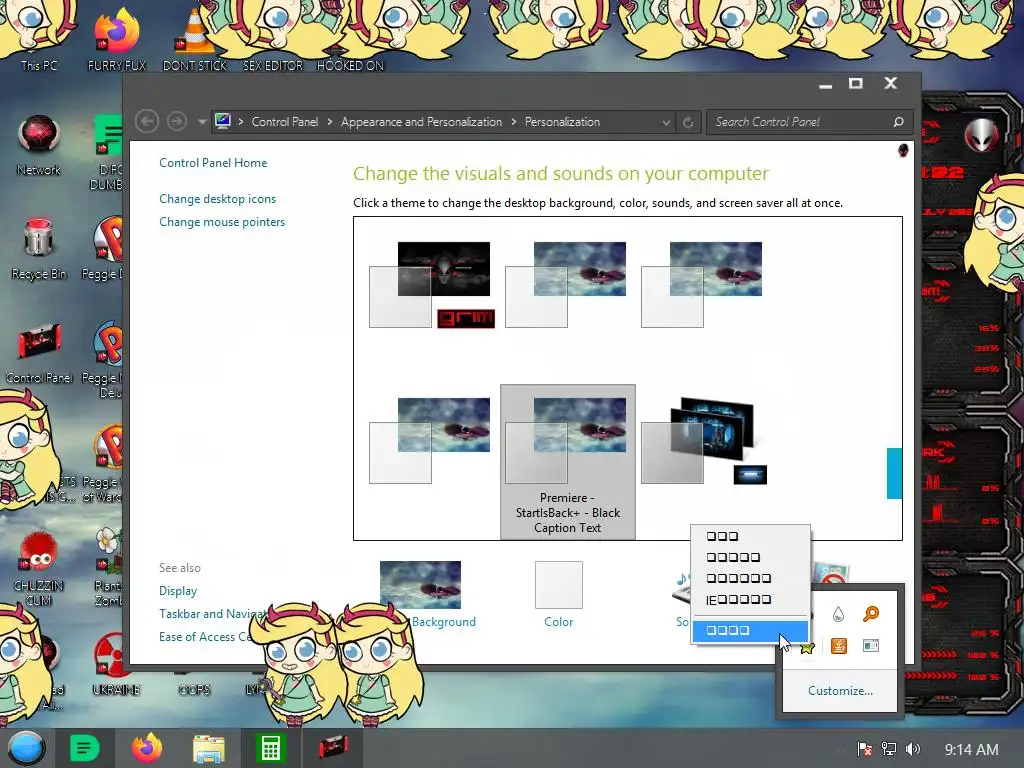
Task: Open Change desktop icons link
Action: tap(217, 199)
